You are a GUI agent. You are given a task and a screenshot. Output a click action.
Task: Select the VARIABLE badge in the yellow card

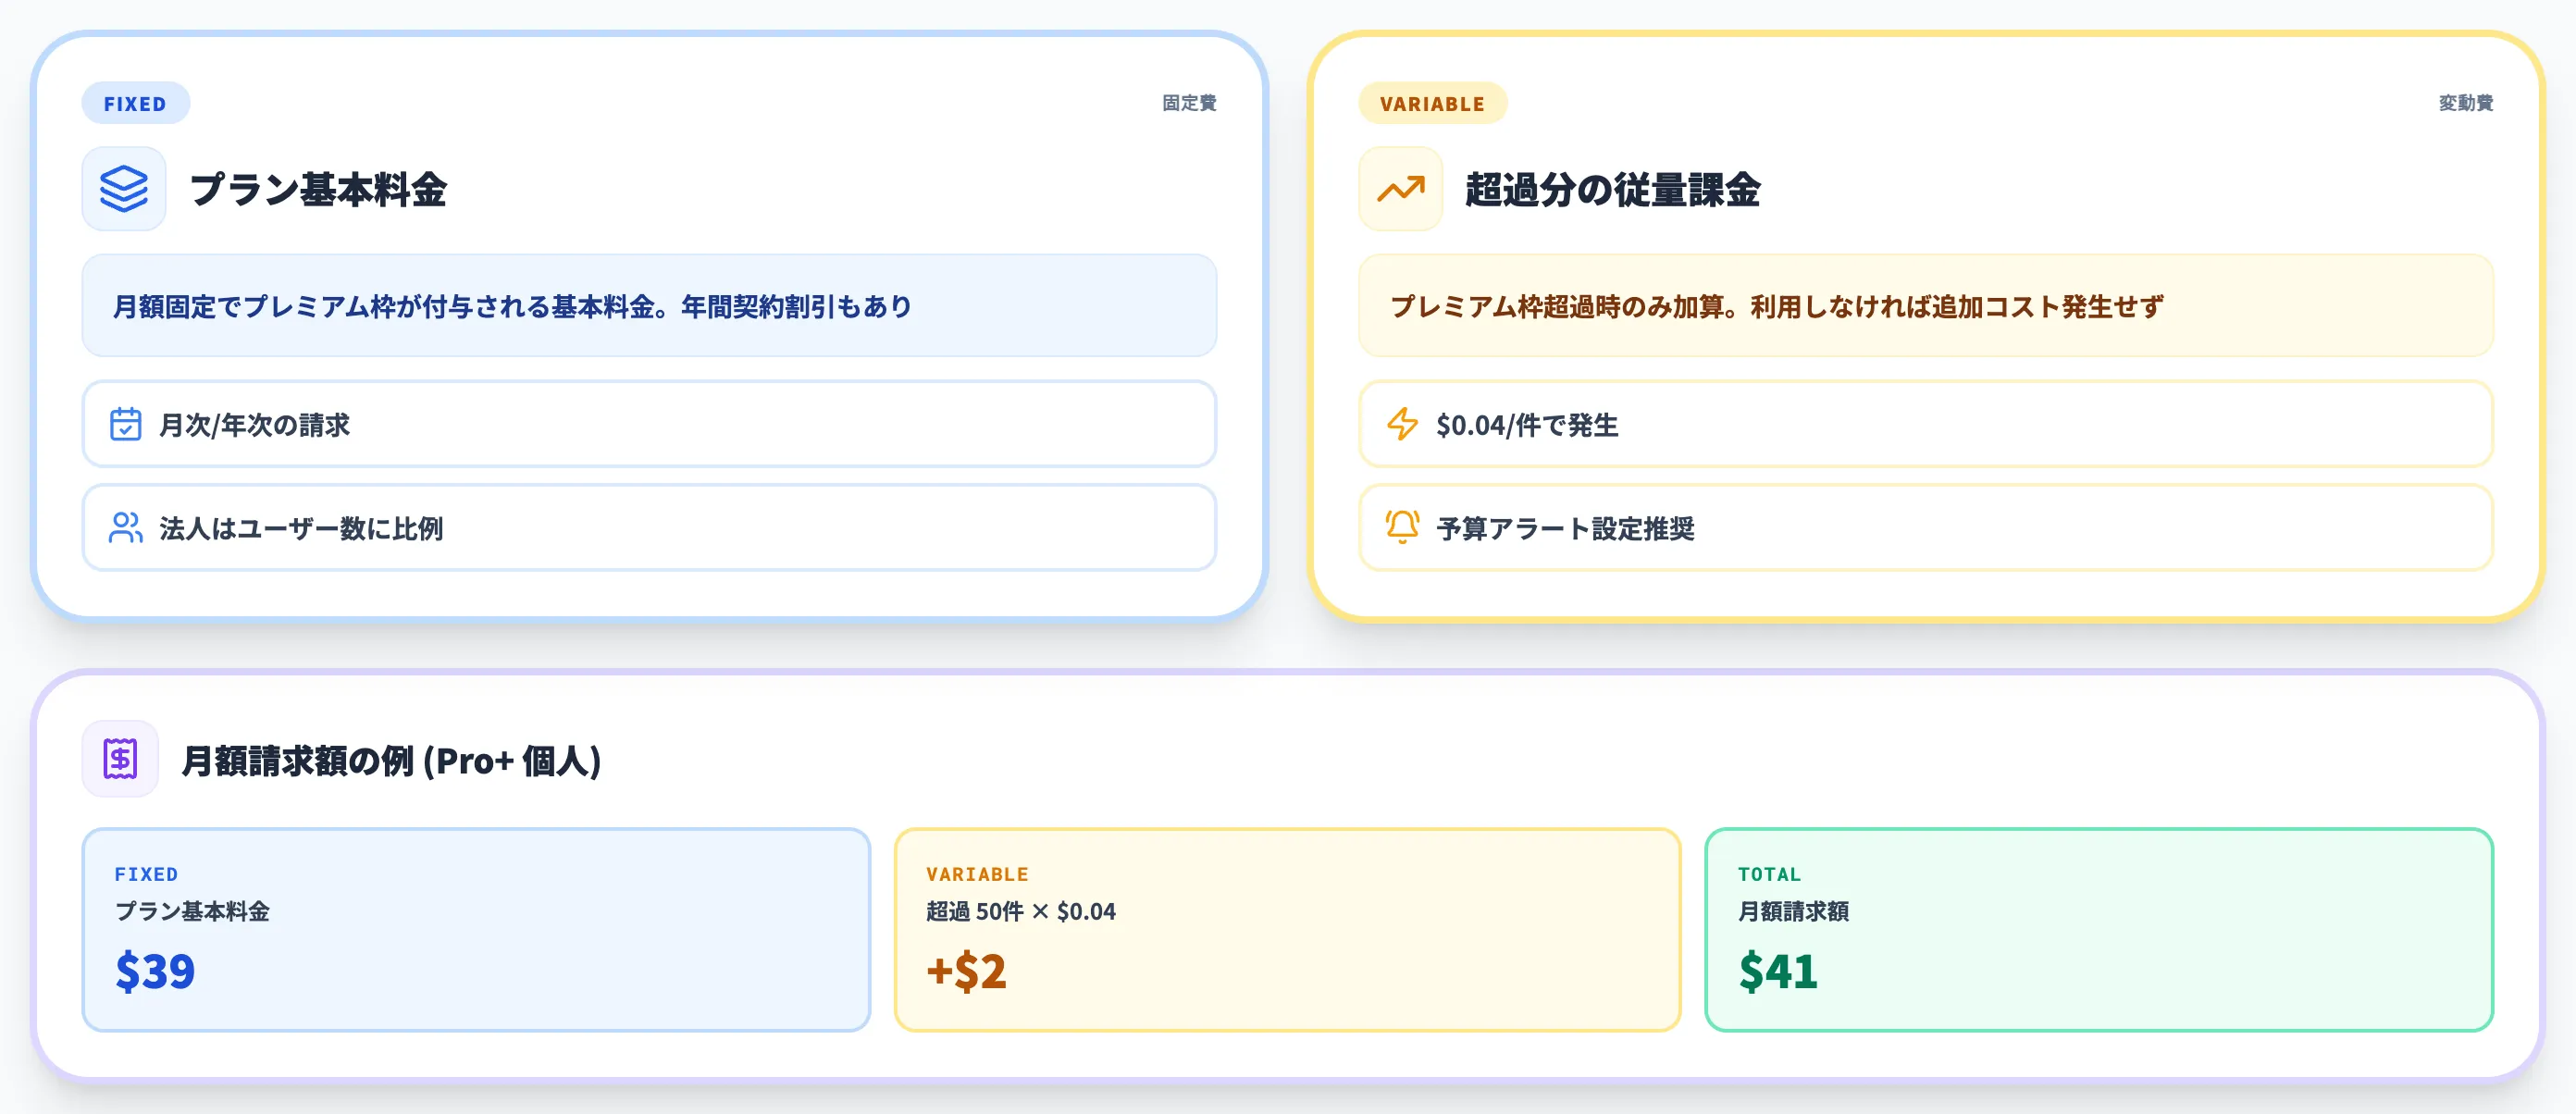[x=1432, y=103]
